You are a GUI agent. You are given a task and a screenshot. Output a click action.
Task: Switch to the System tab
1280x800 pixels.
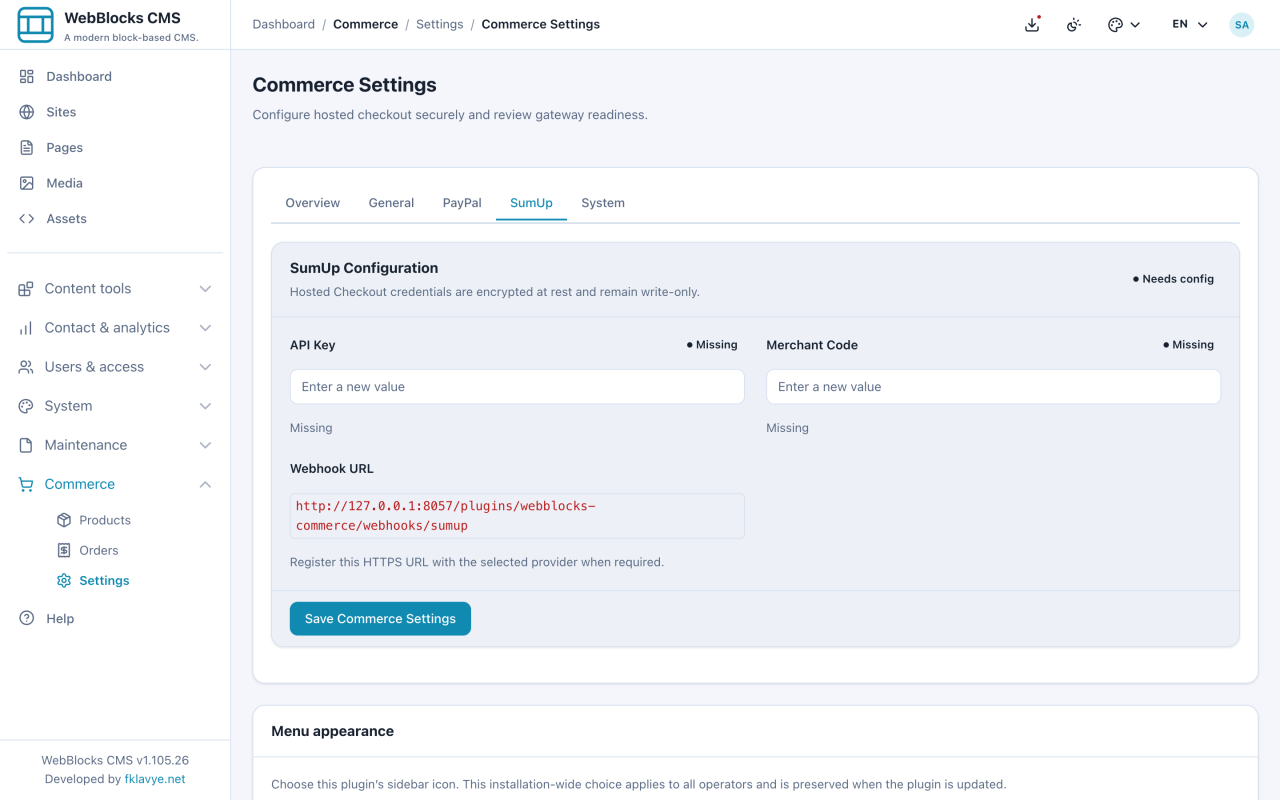click(603, 202)
